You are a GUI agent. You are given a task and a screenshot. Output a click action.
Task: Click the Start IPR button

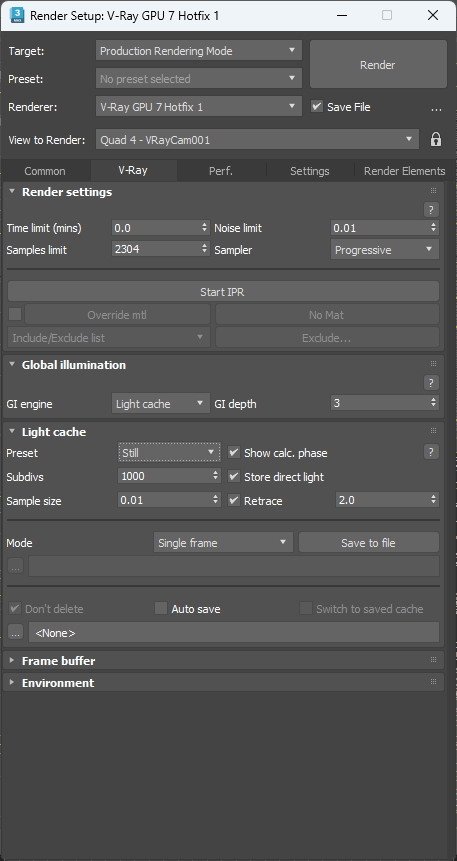pos(223,292)
